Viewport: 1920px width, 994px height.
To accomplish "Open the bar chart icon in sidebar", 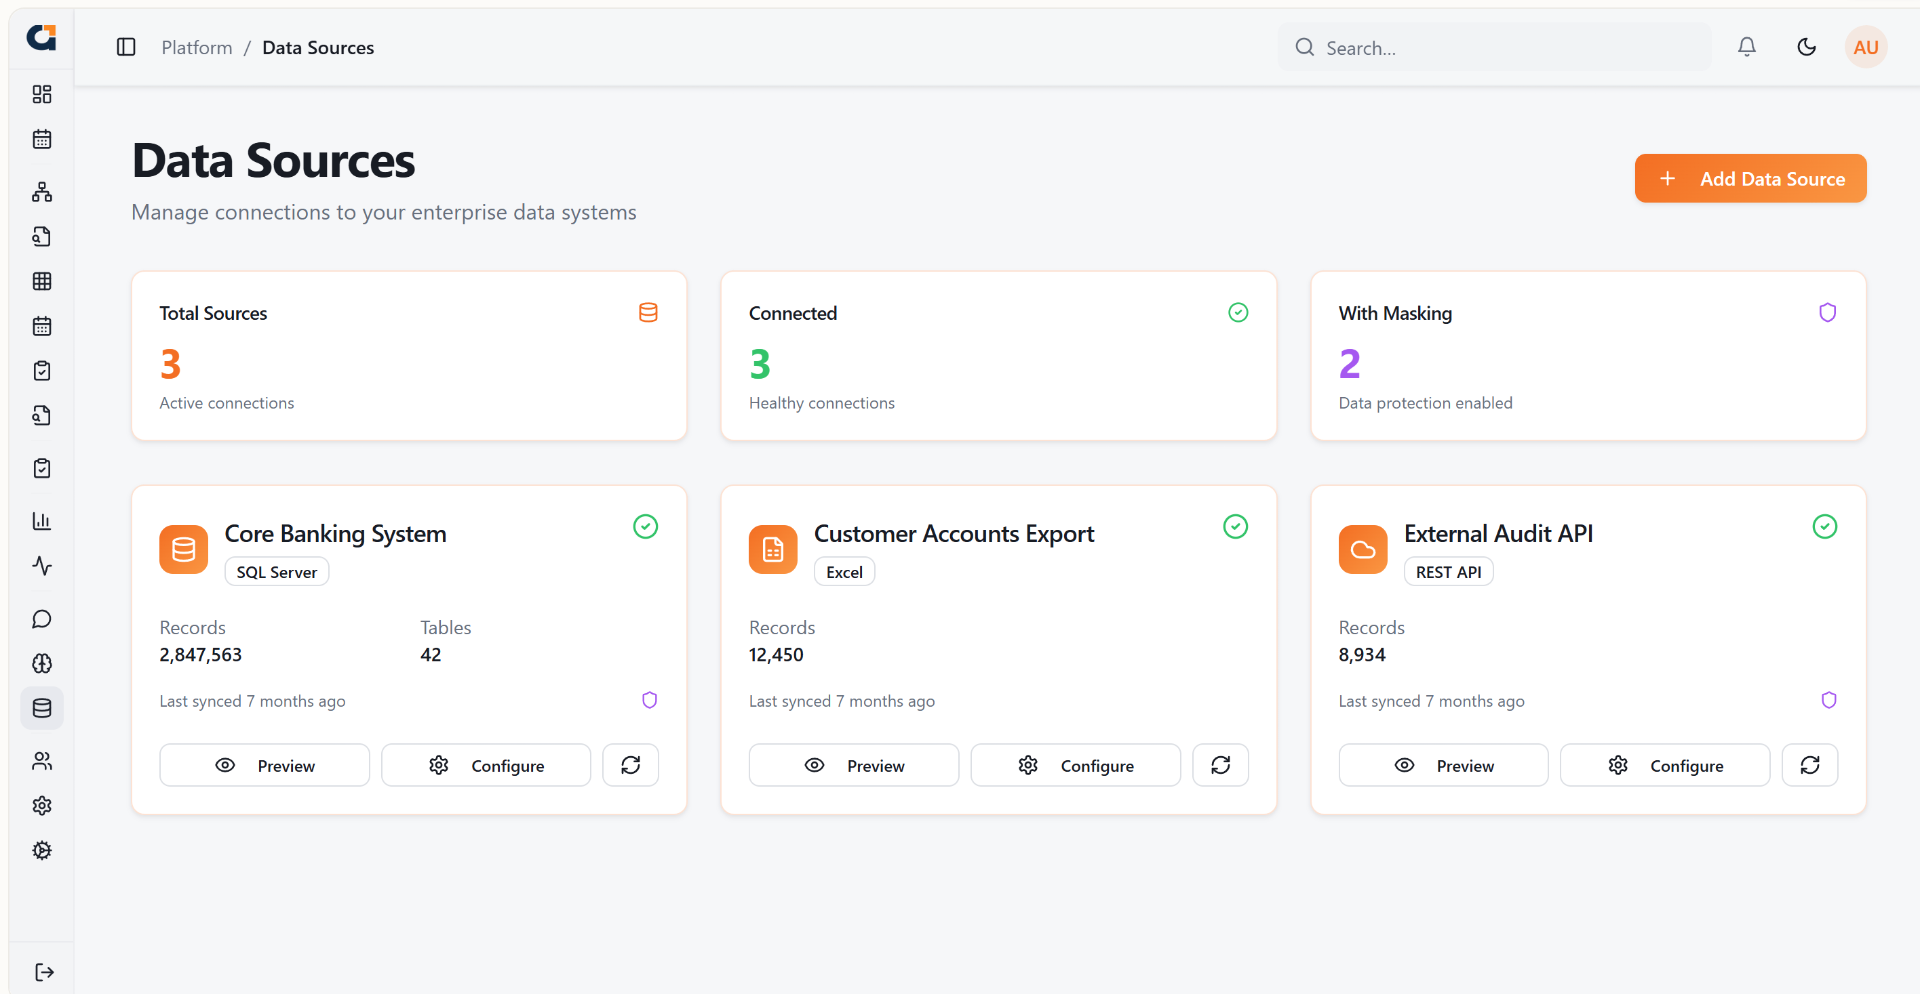I will coord(42,521).
